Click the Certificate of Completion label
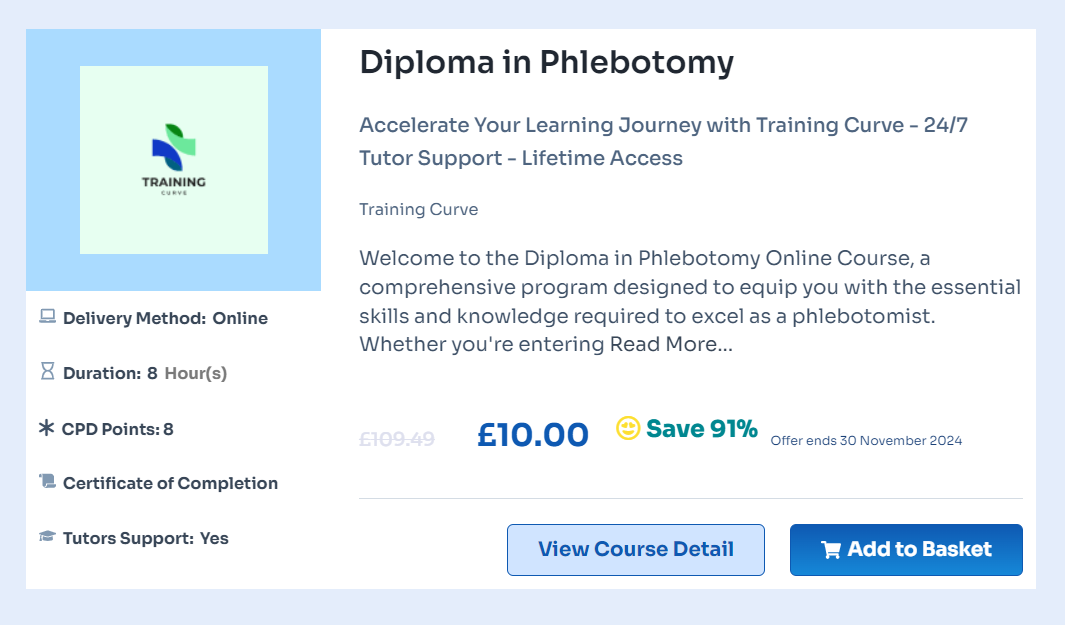The image size is (1065, 625). coord(170,483)
